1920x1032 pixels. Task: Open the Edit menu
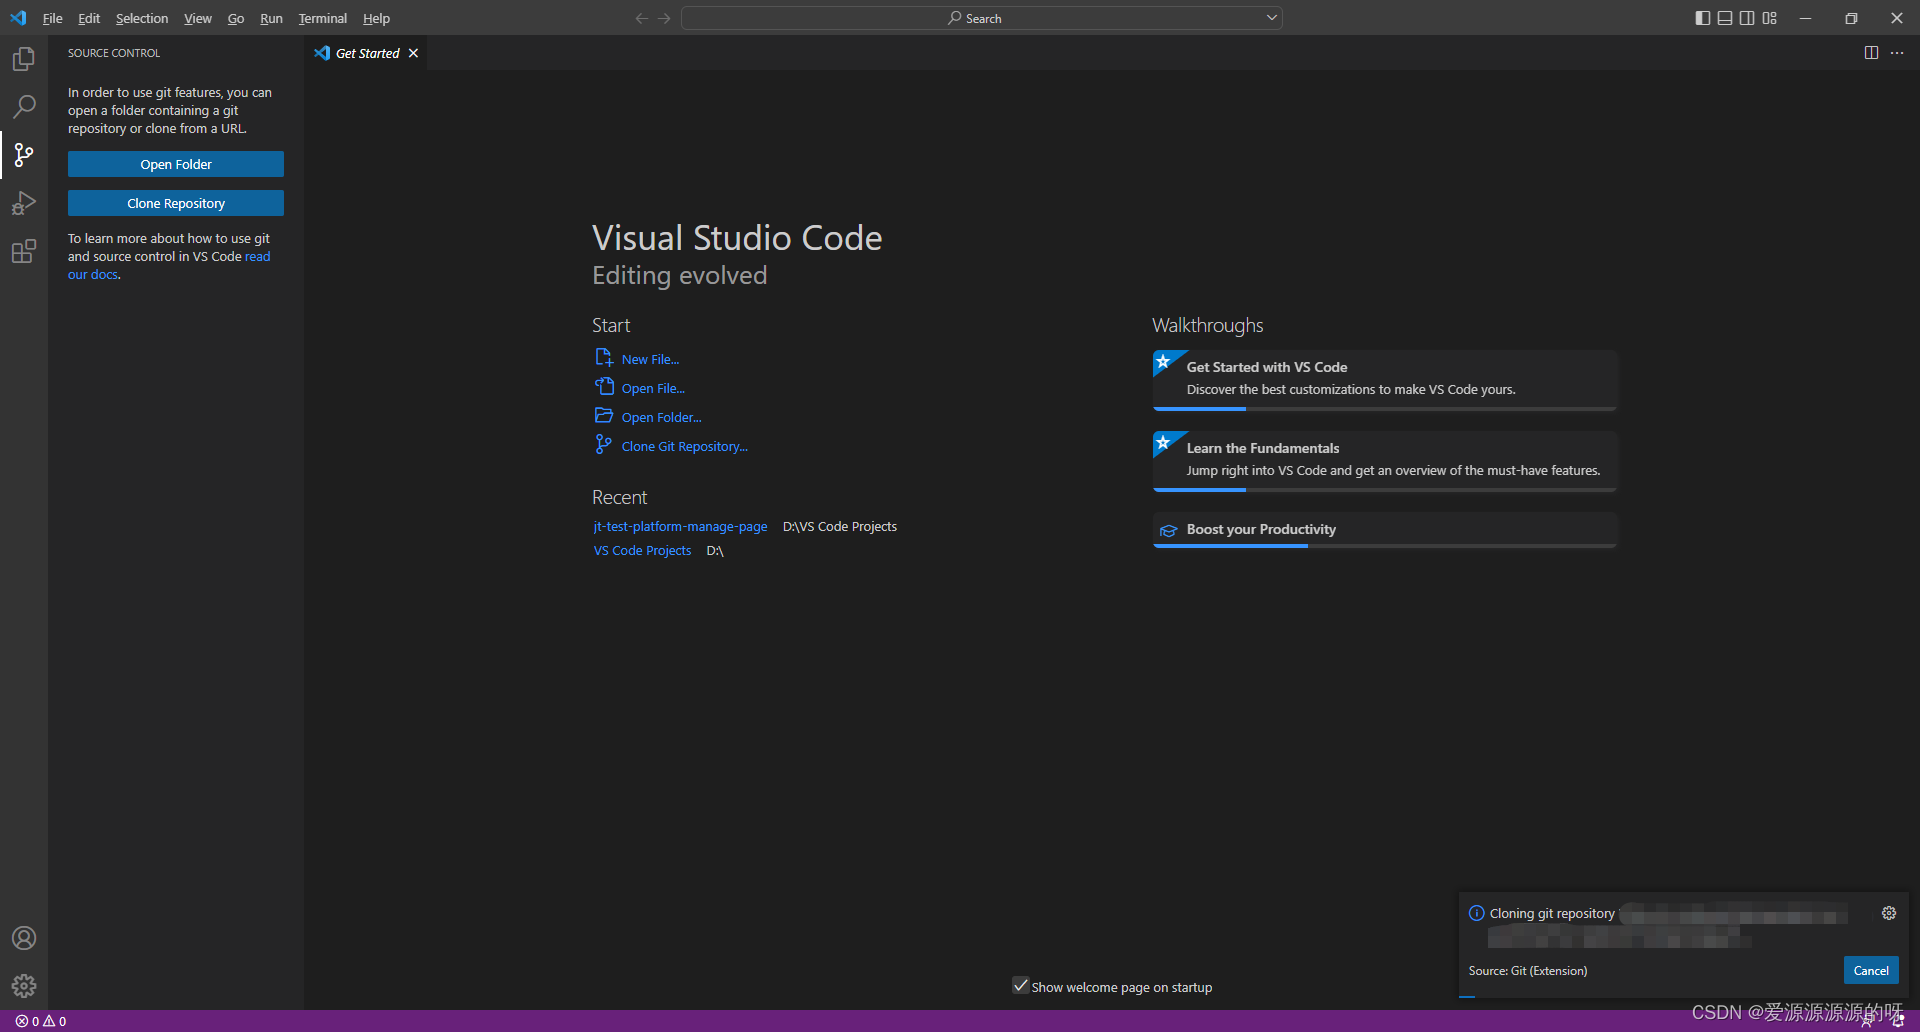(89, 18)
